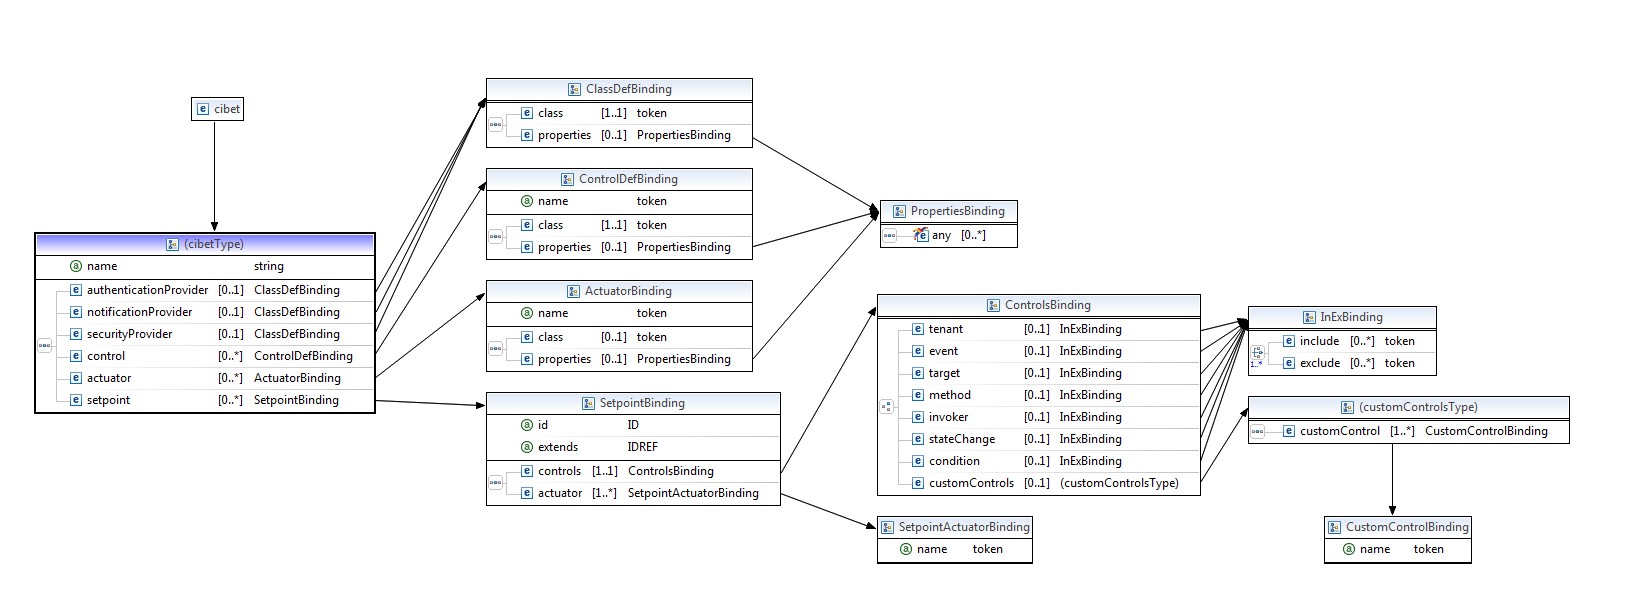This screenshot has height=600, width=1650.
Task: Select the cibetType complex type header
Action: point(205,244)
